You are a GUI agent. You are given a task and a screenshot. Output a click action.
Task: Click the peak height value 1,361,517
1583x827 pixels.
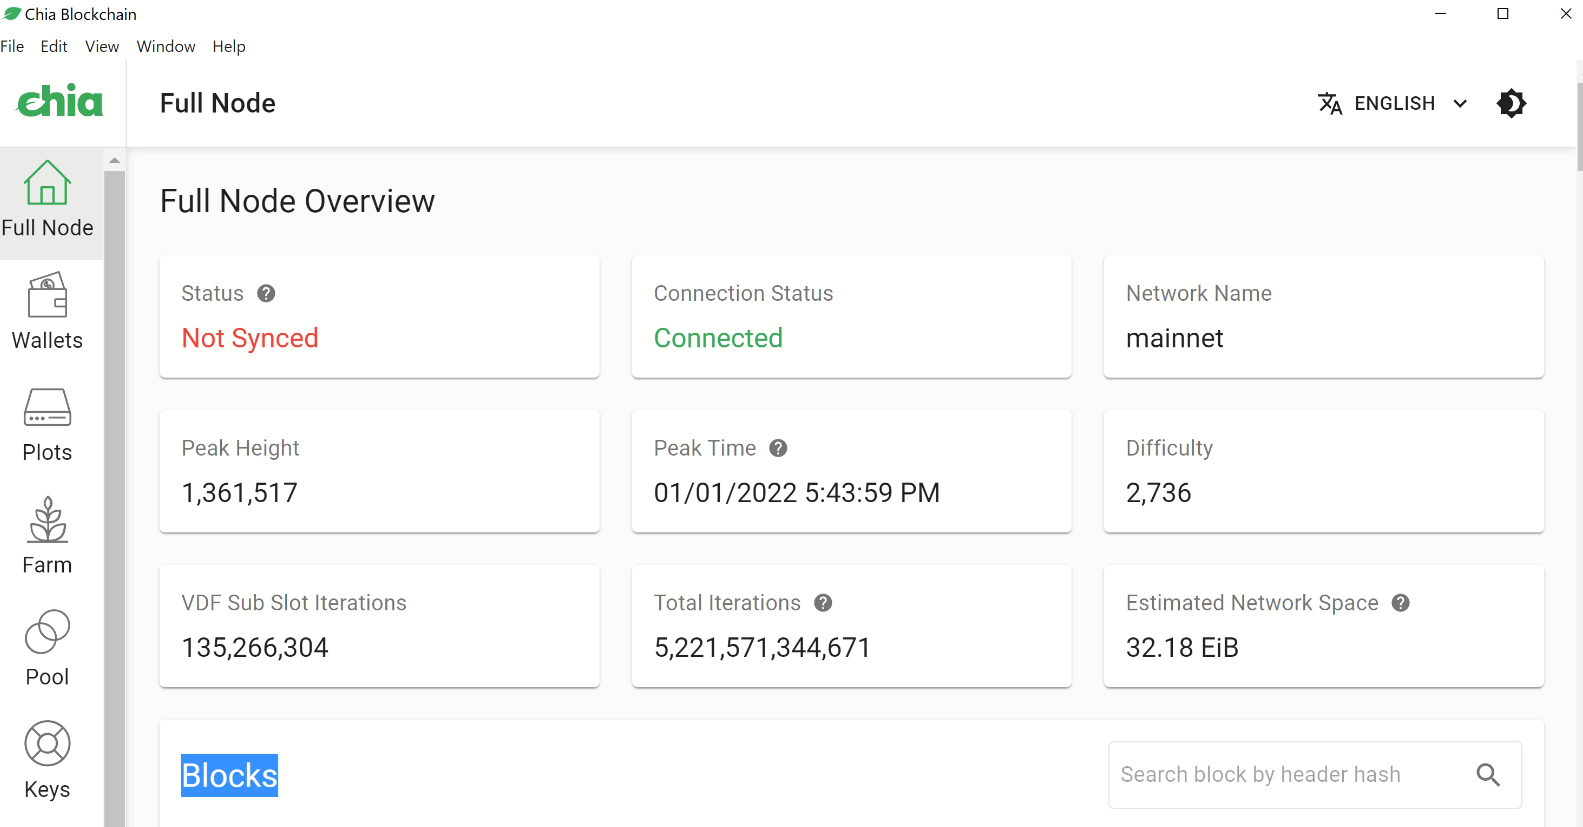point(240,493)
